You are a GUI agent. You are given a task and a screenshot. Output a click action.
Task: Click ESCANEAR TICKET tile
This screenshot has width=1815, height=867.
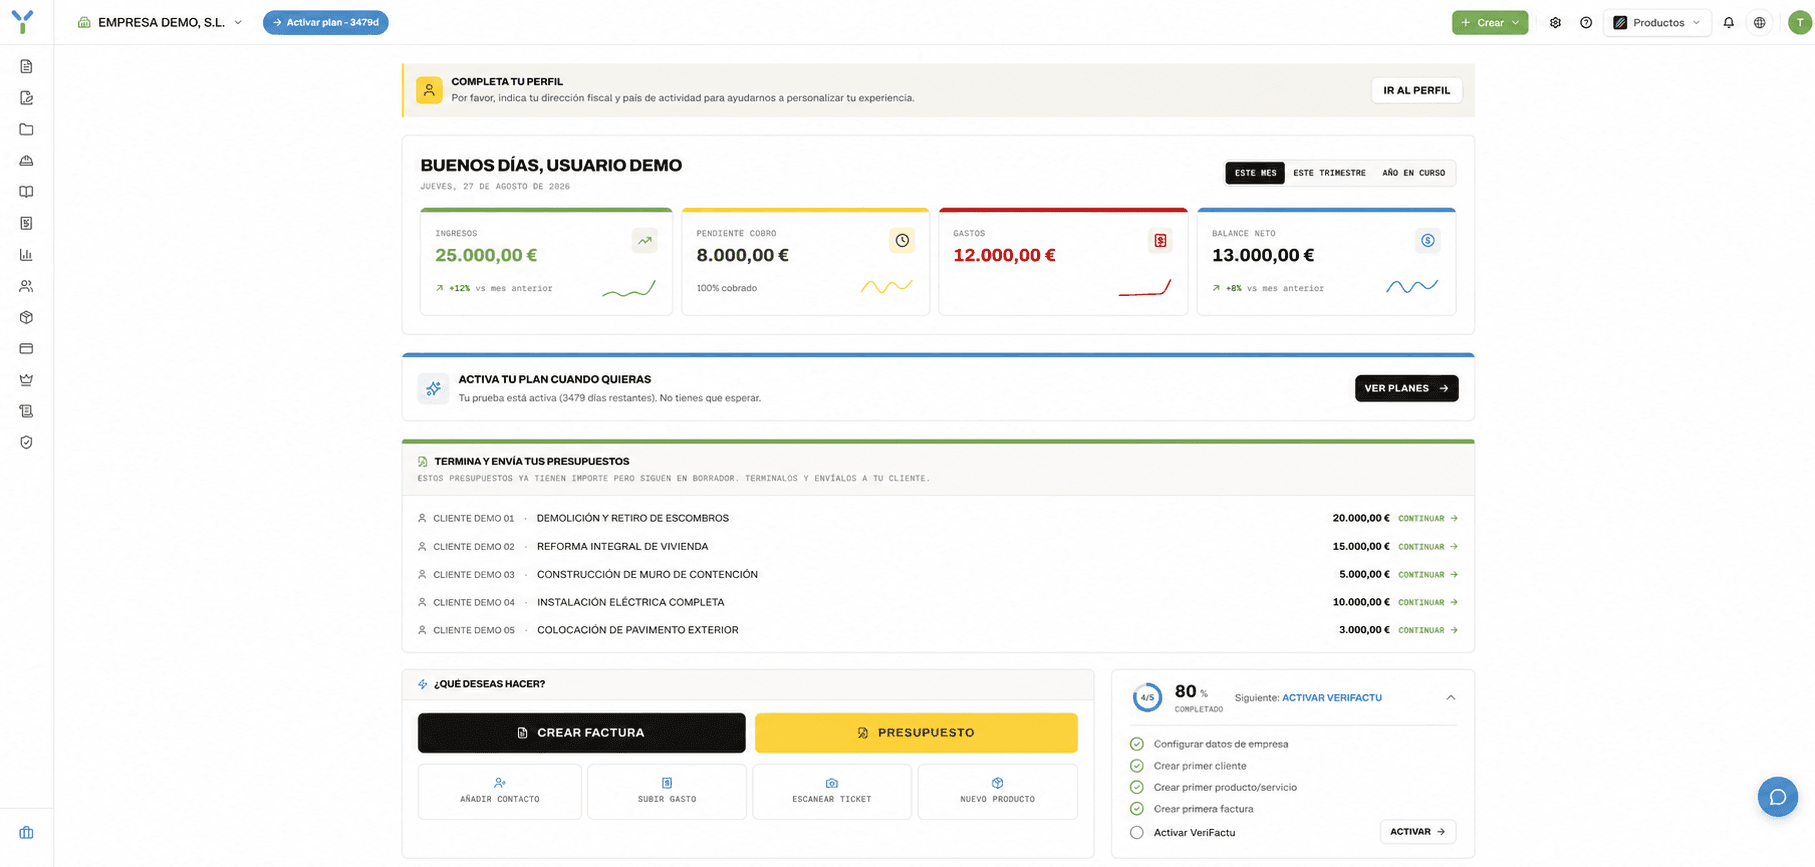tap(832, 791)
